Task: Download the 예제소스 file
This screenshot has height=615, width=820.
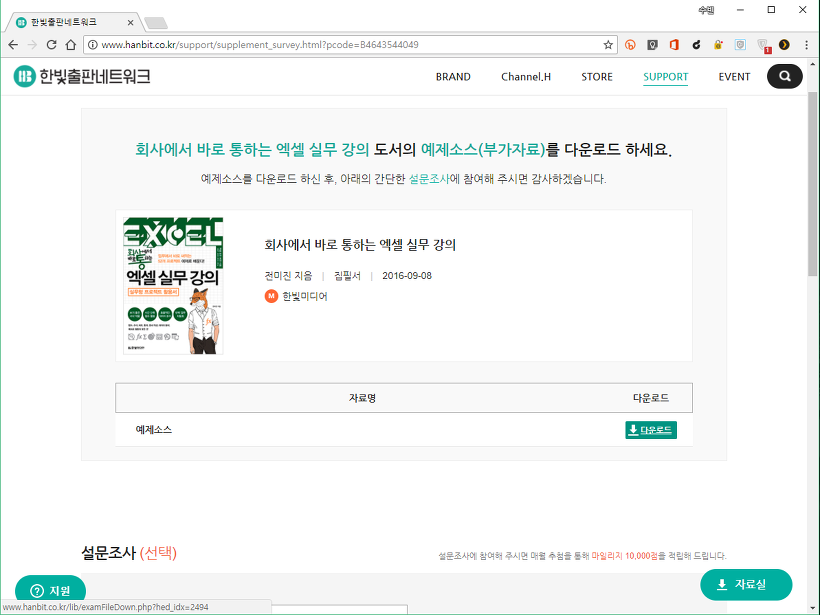Action: point(651,430)
